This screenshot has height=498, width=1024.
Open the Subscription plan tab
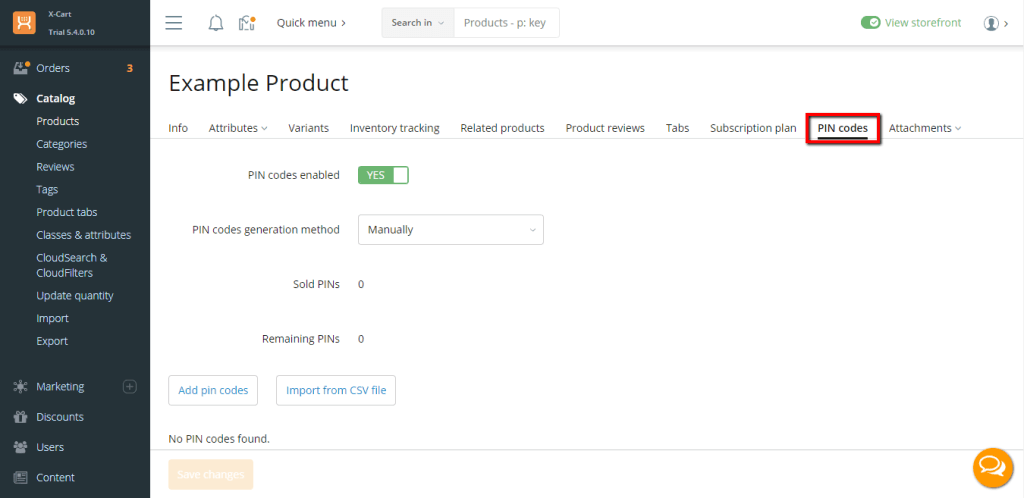[x=753, y=128]
